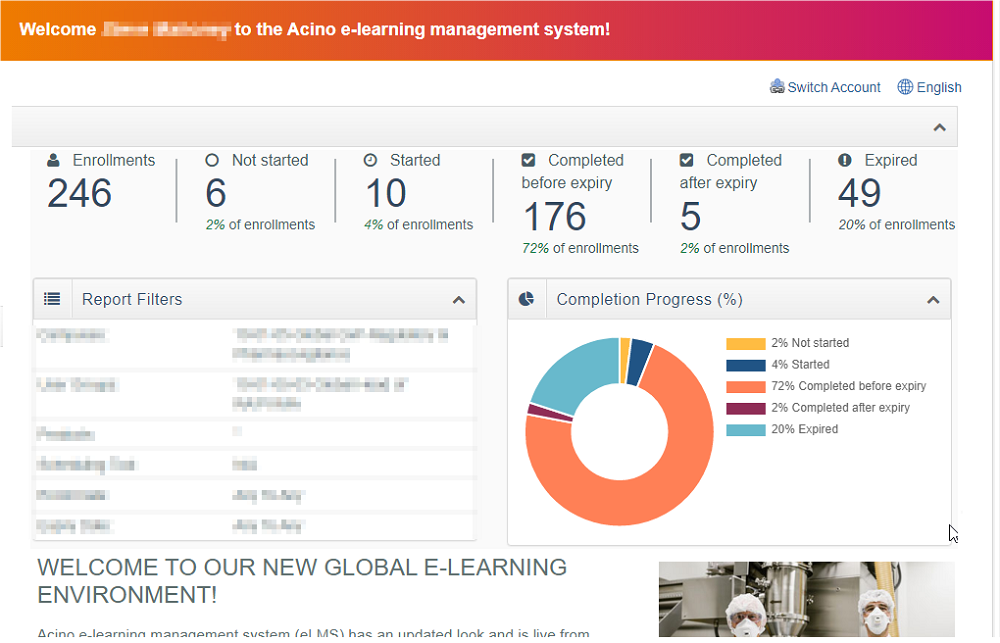
Task: Click '20% Expired' legend label
Action: (804, 429)
